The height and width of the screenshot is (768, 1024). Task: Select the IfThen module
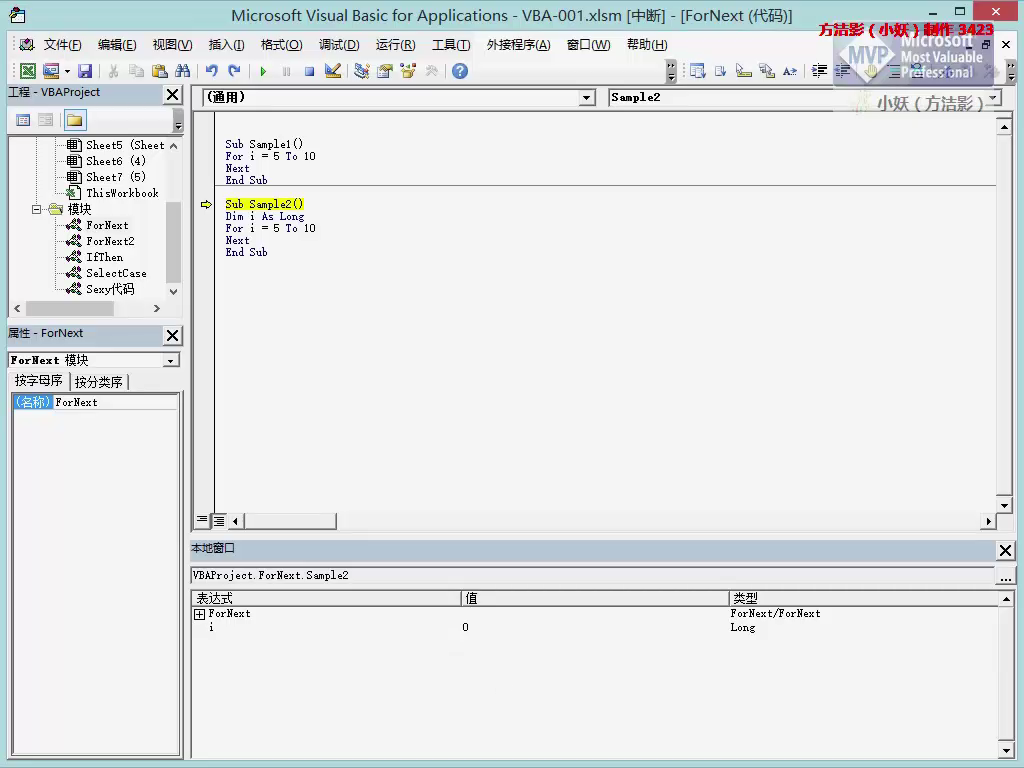pyautogui.click(x=104, y=257)
